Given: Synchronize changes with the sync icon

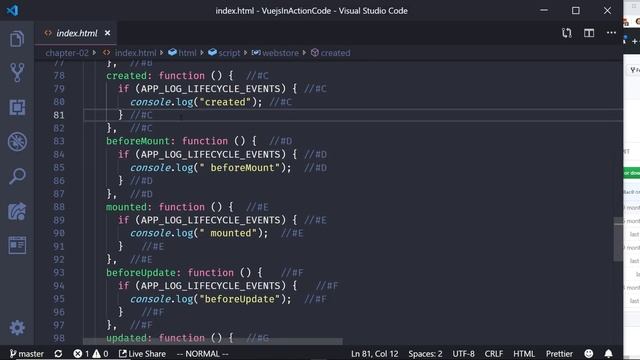Looking at the screenshot, I should click(x=58, y=353).
